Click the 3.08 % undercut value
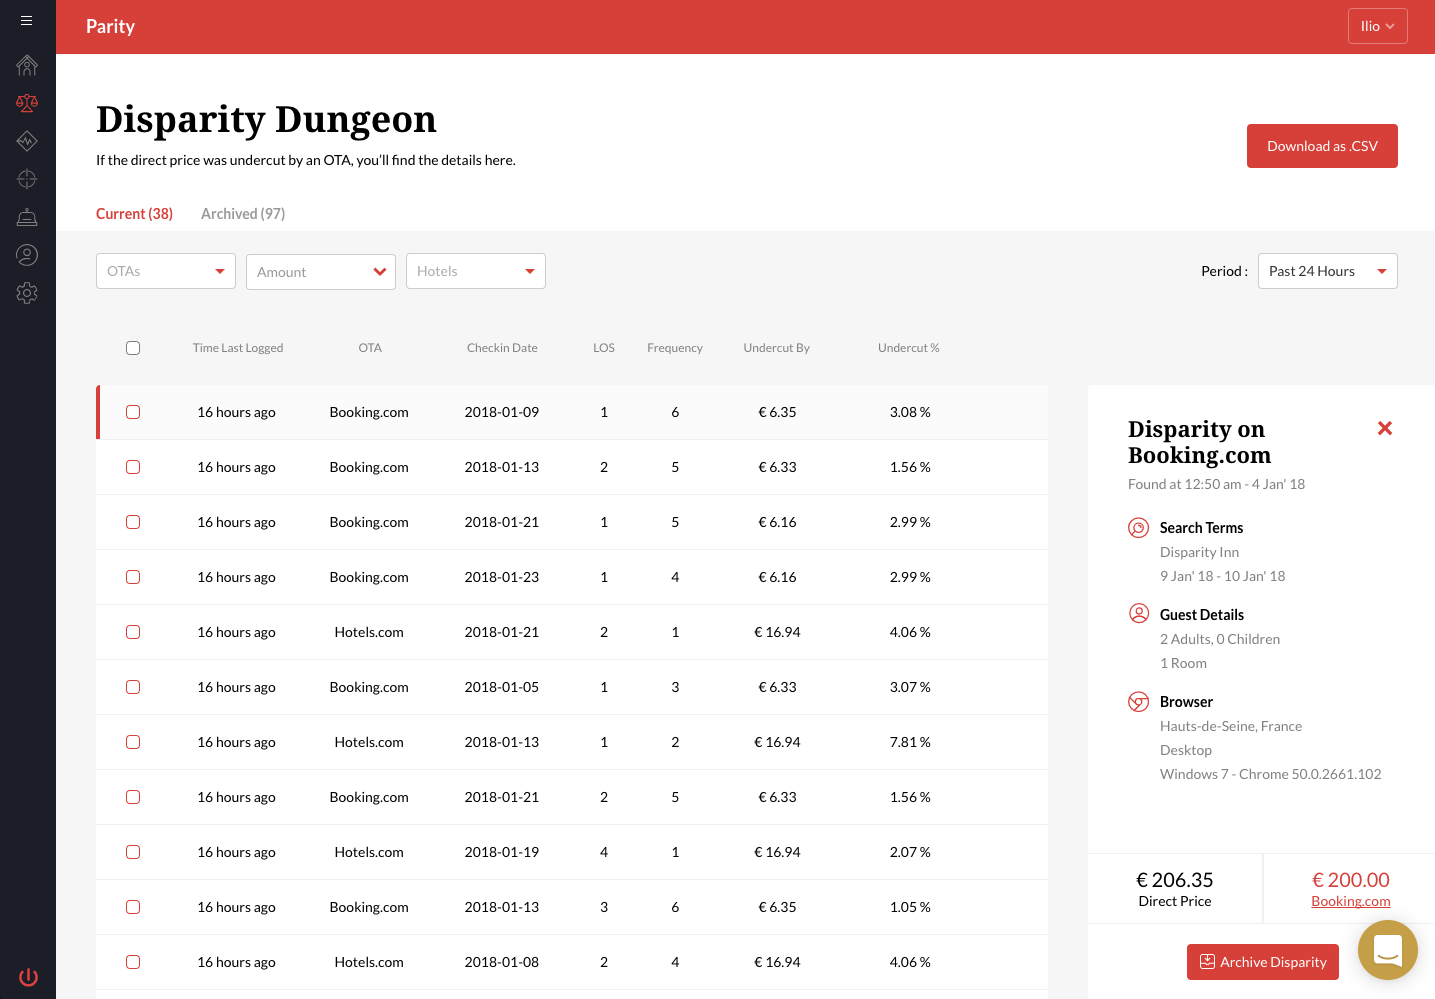1435x999 pixels. [910, 412]
